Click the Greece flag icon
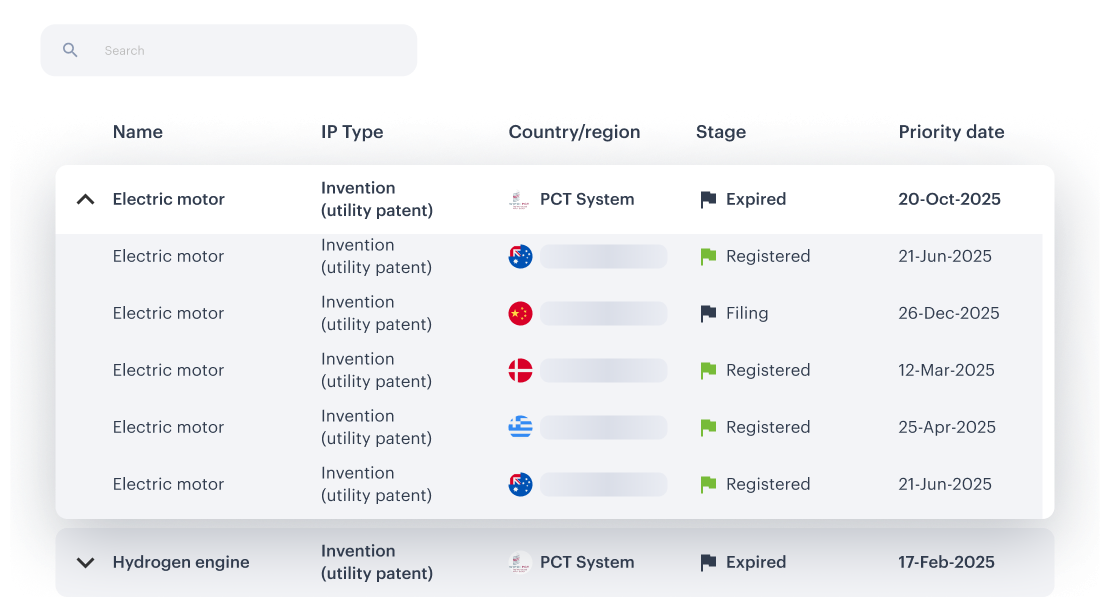Image resolution: width=1110 pixels, height=608 pixels. [x=520, y=428]
